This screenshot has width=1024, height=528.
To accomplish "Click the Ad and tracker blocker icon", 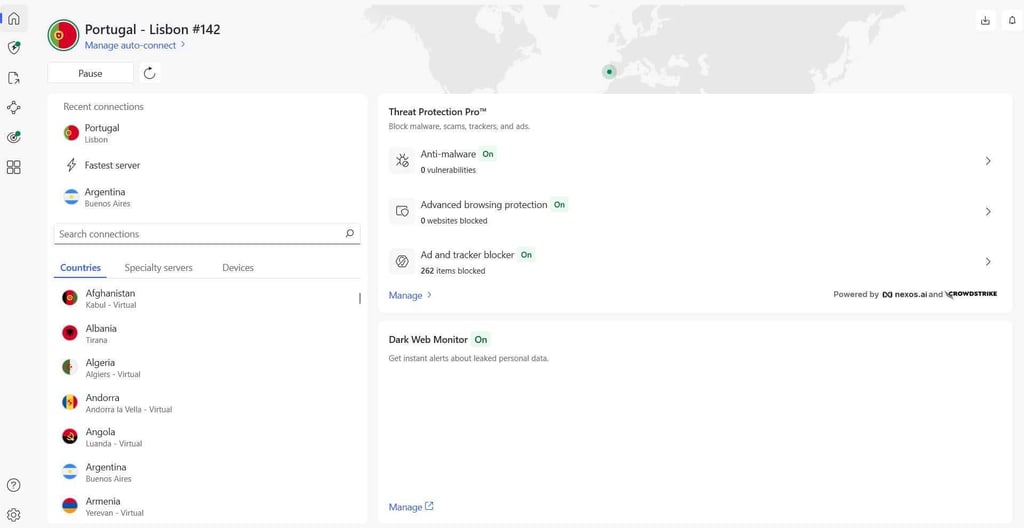I will 402,261.
